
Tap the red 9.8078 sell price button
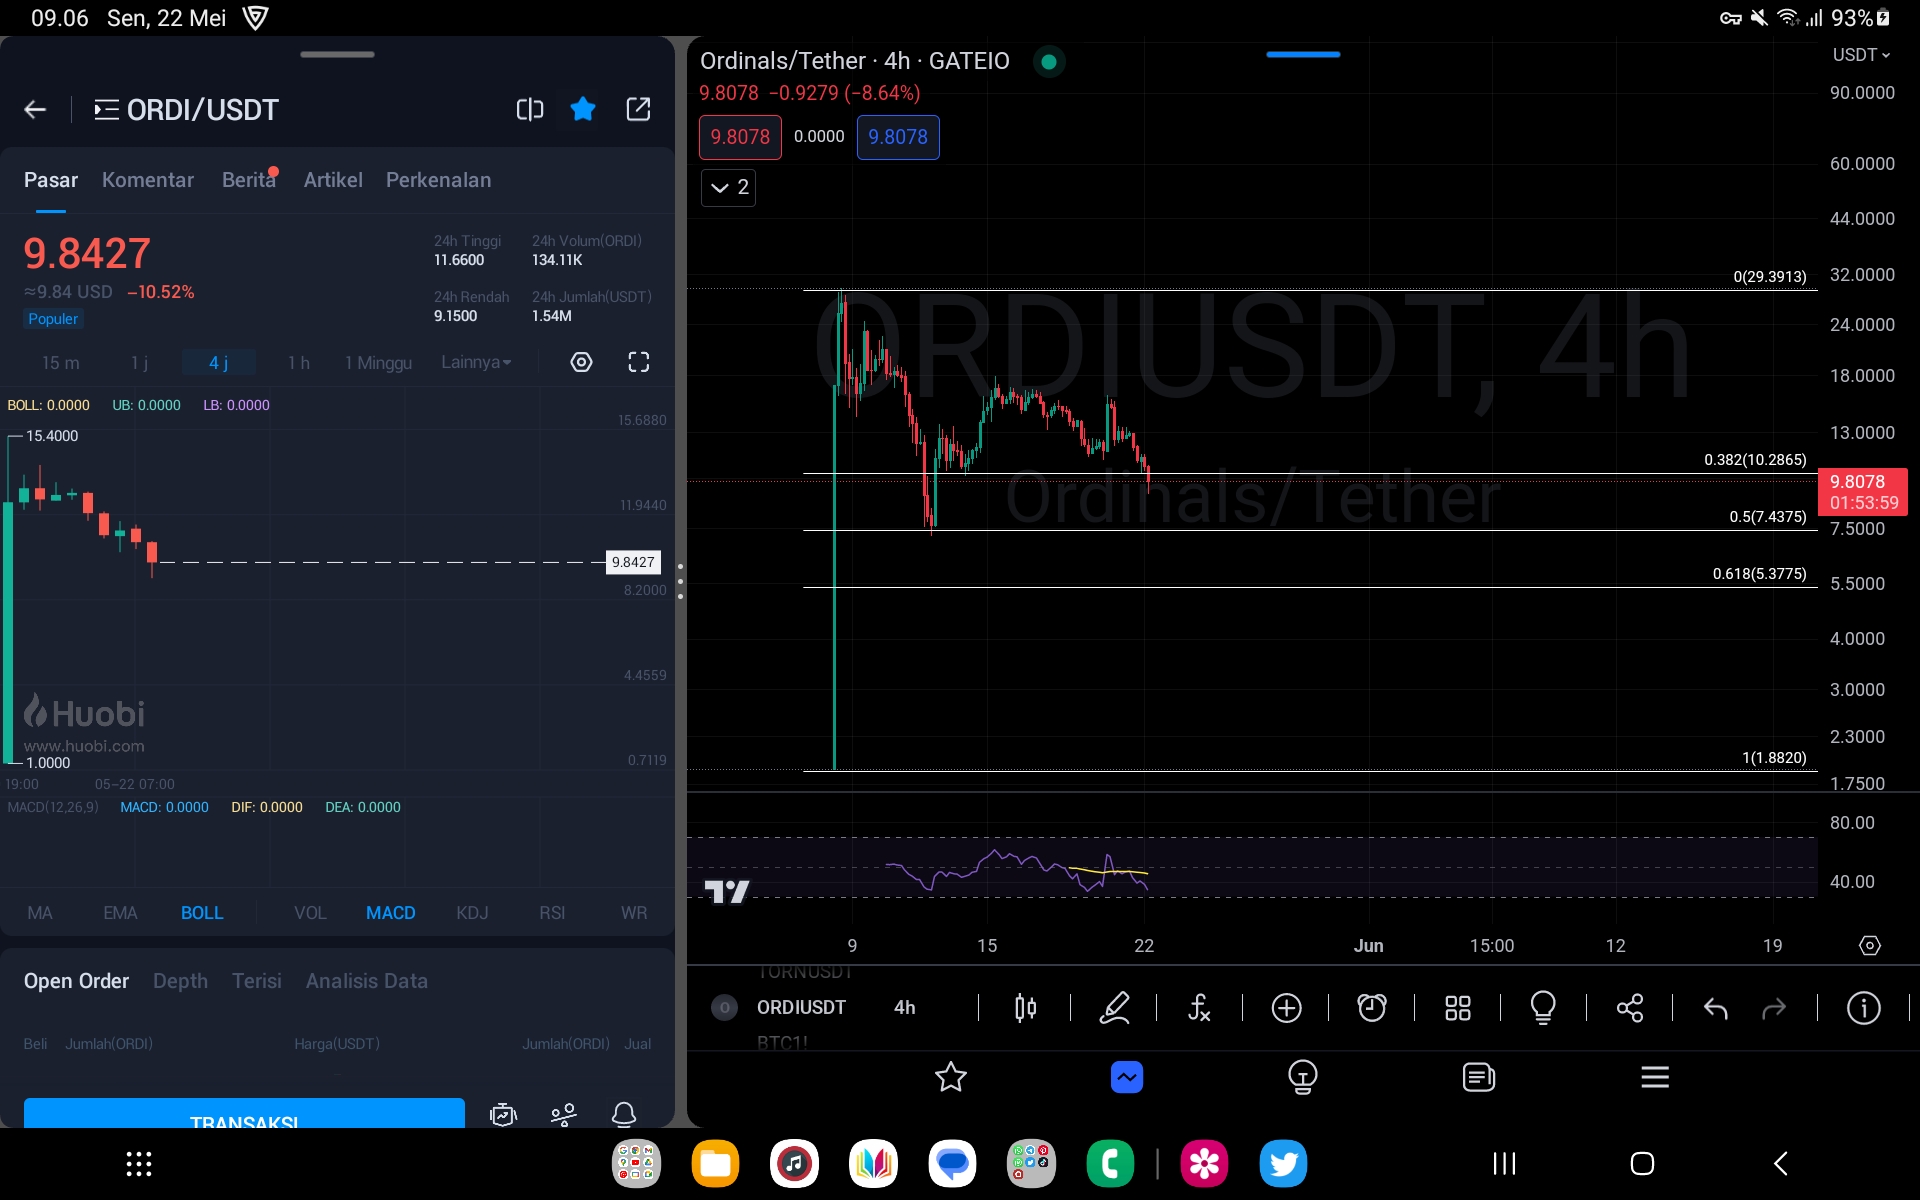[x=740, y=137]
